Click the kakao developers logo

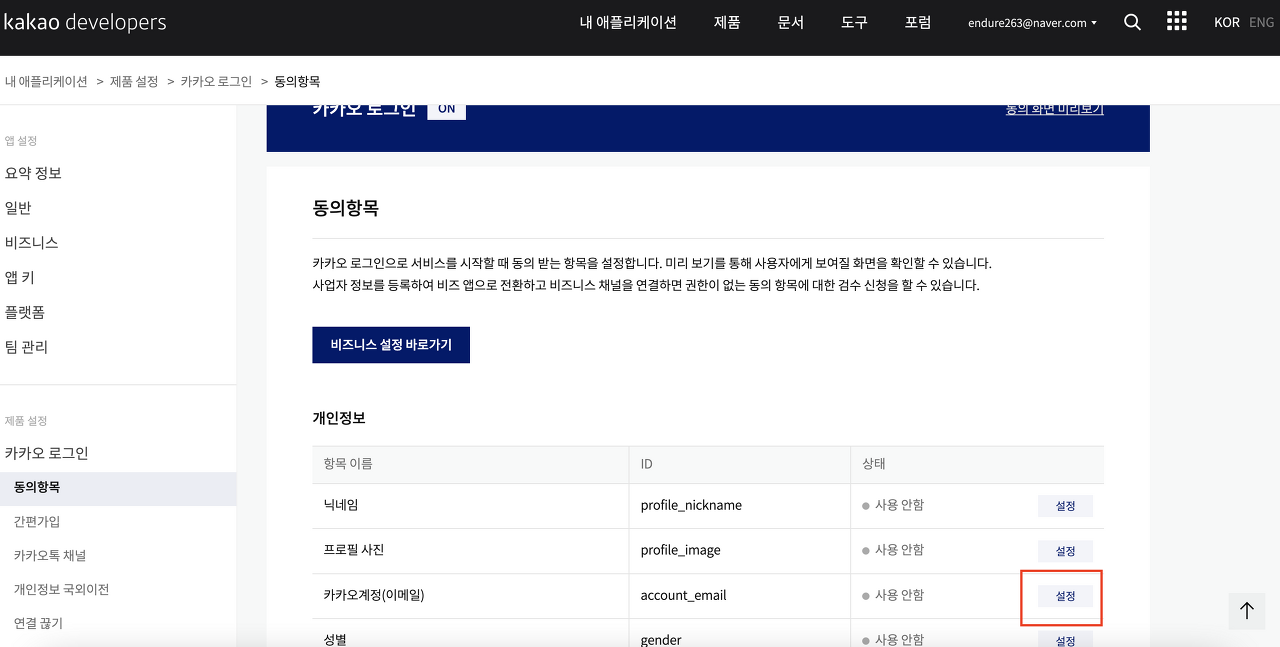click(85, 22)
